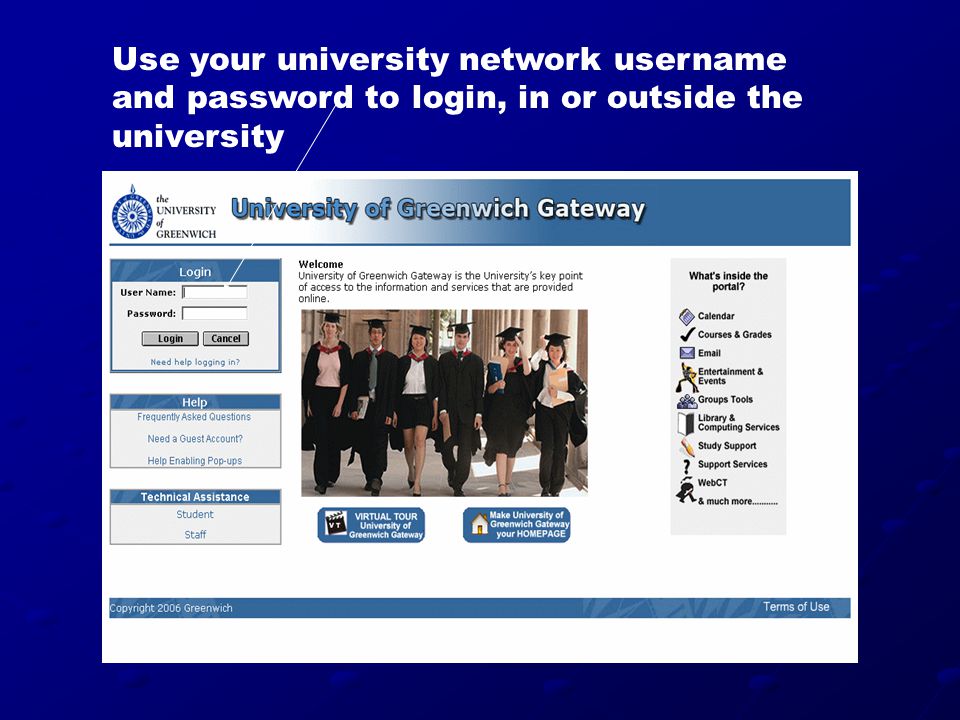
Task: Click the Library & Computing Services label
Action: click(x=738, y=422)
